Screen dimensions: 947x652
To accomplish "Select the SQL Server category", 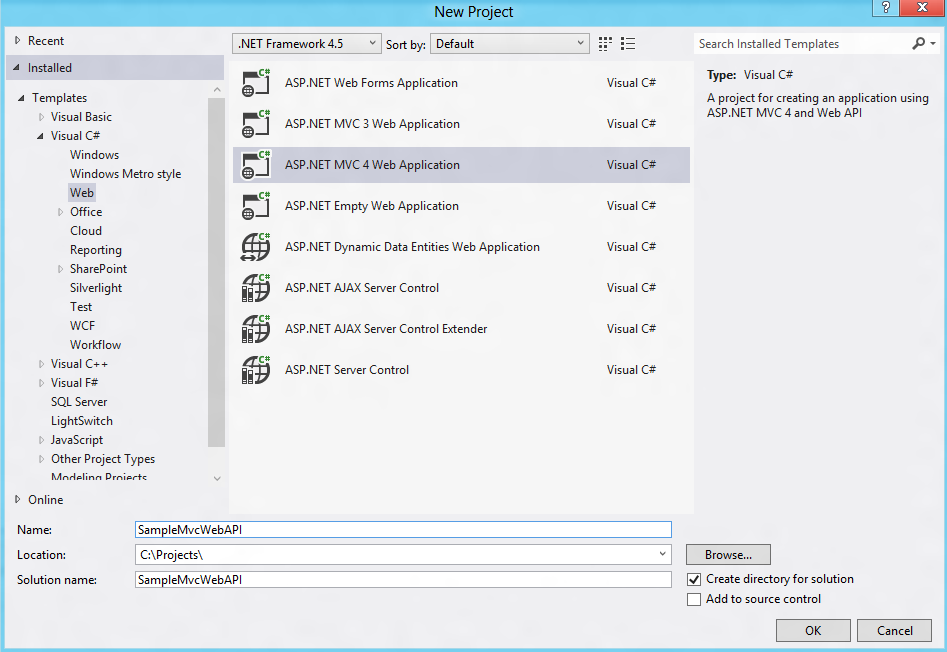I will click(79, 402).
